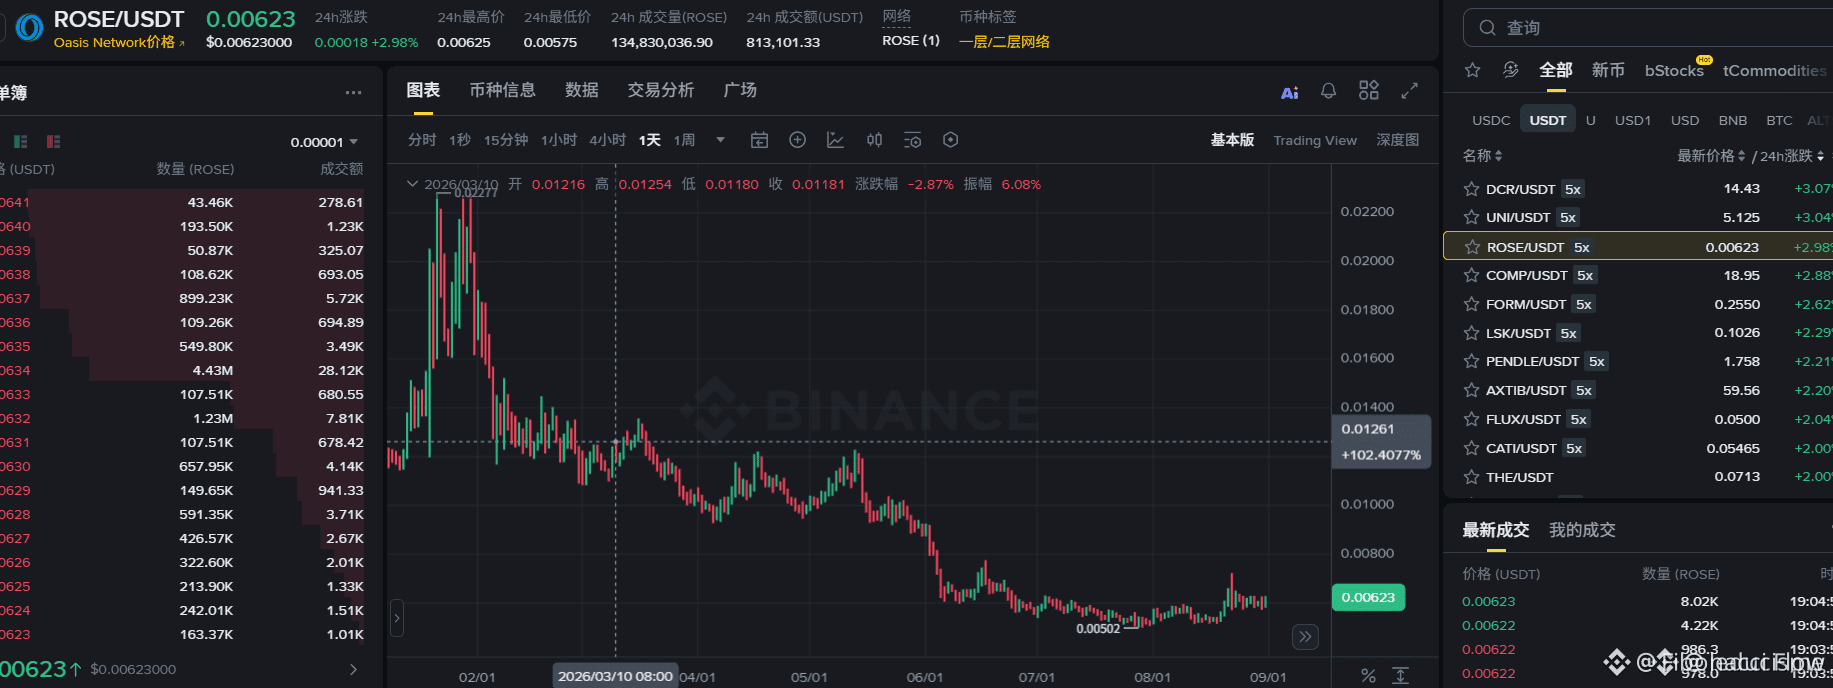Jump to latest candle with double-arrow button
The width and height of the screenshot is (1833, 688).
click(x=1305, y=637)
